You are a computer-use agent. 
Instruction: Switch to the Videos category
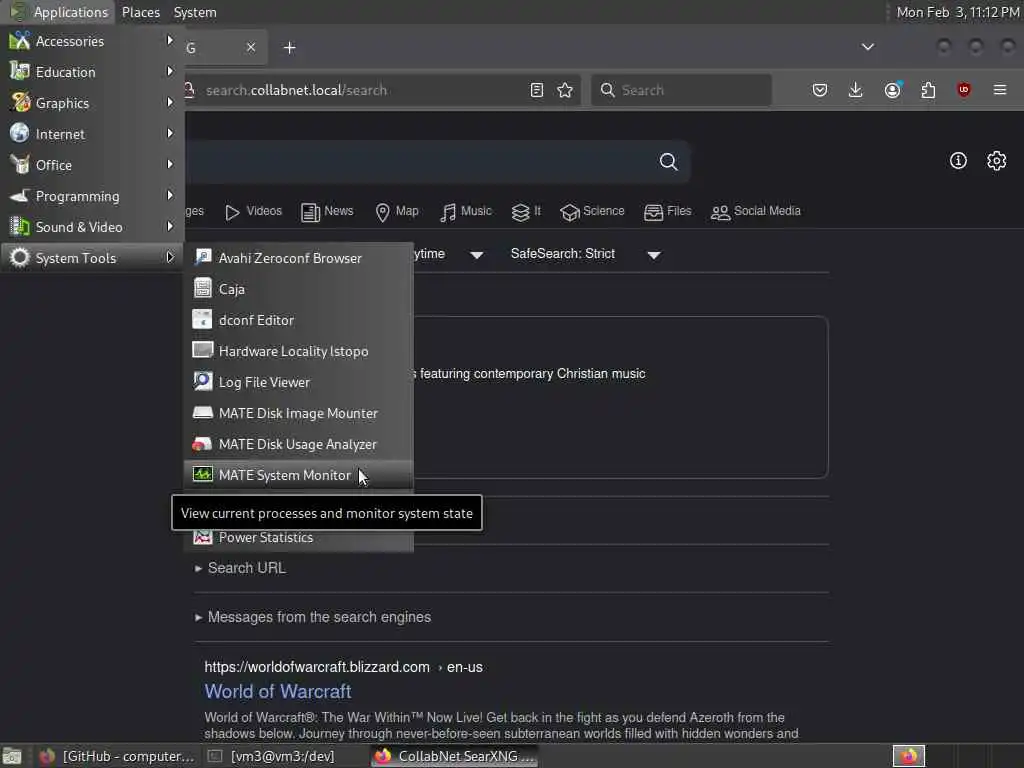(x=253, y=212)
